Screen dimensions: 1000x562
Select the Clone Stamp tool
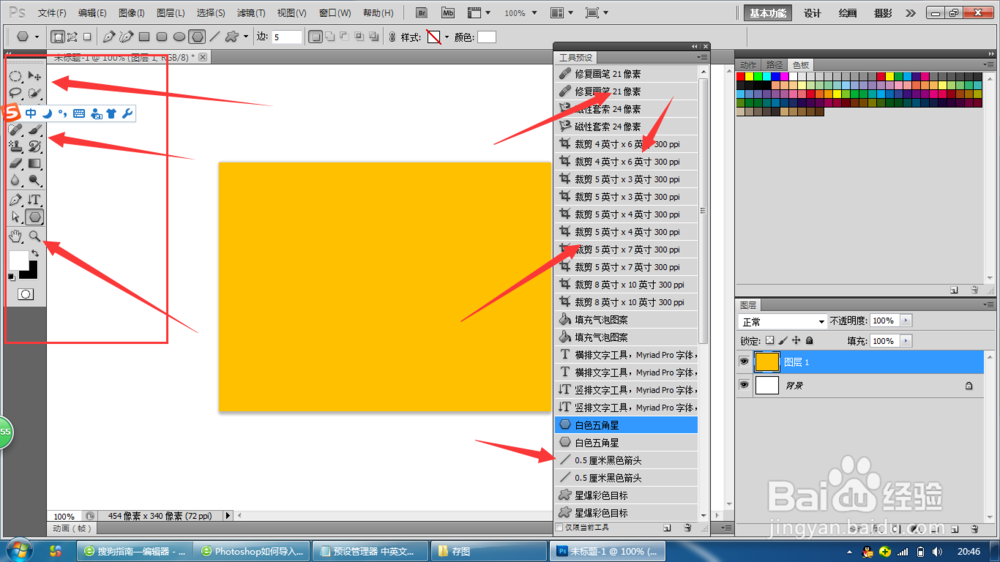(15, 146)
